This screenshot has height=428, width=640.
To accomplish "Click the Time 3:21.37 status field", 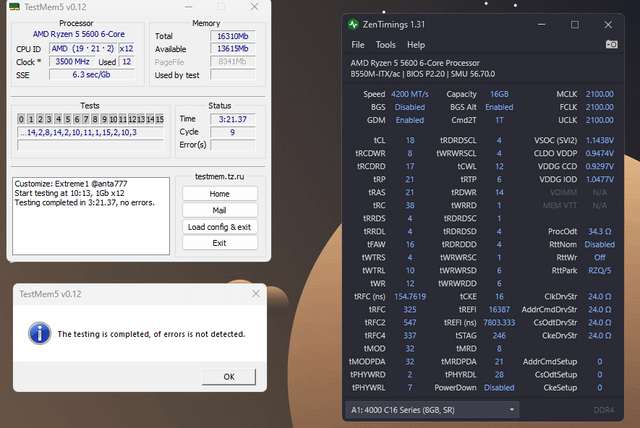I will 233,119.
